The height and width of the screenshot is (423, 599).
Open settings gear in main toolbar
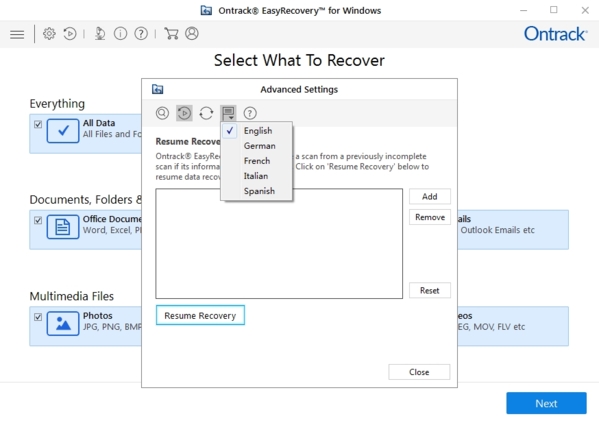tap(49, 34)
